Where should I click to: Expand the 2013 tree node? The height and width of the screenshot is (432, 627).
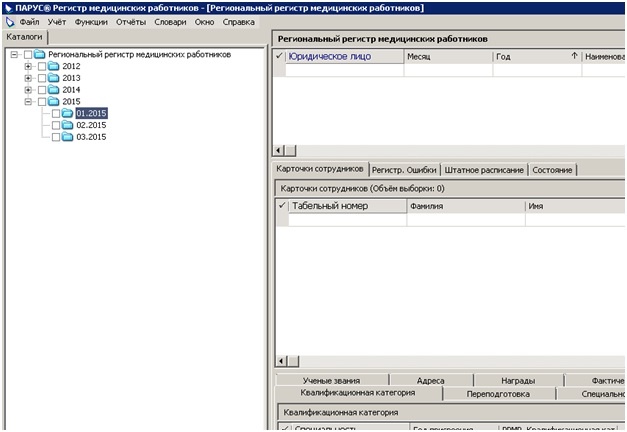(28, 78)
